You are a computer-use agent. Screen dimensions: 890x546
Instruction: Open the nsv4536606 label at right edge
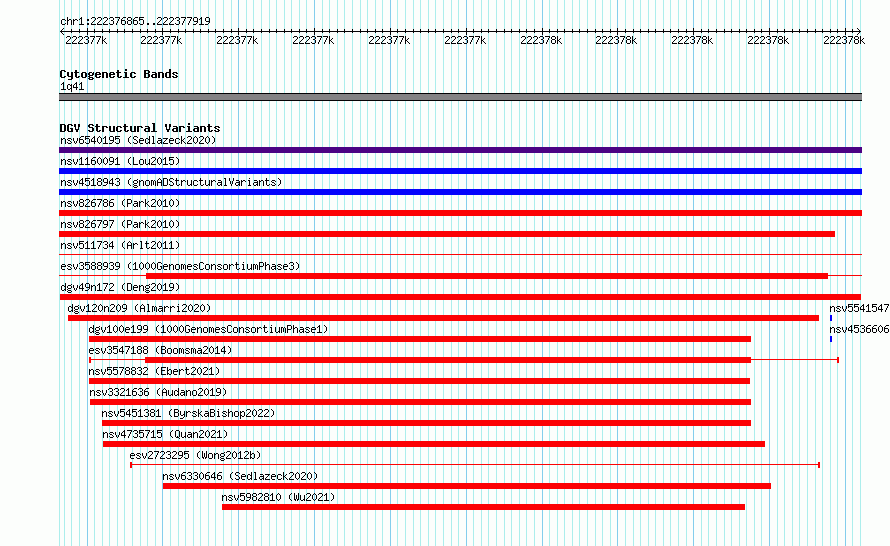(x=859, y=329)
